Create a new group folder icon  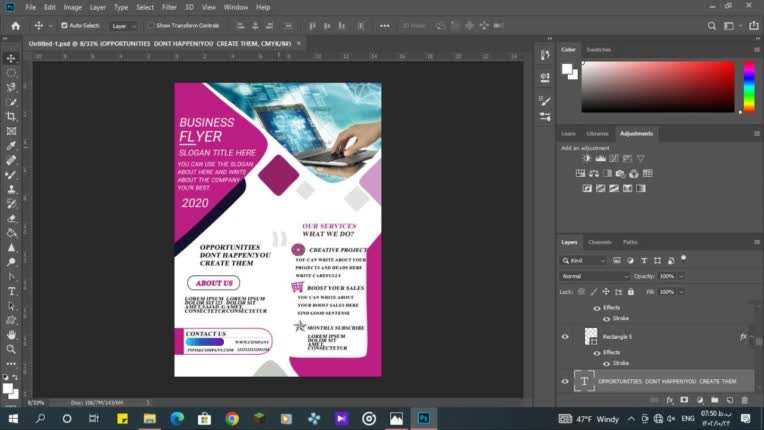(x=714, y=400)
